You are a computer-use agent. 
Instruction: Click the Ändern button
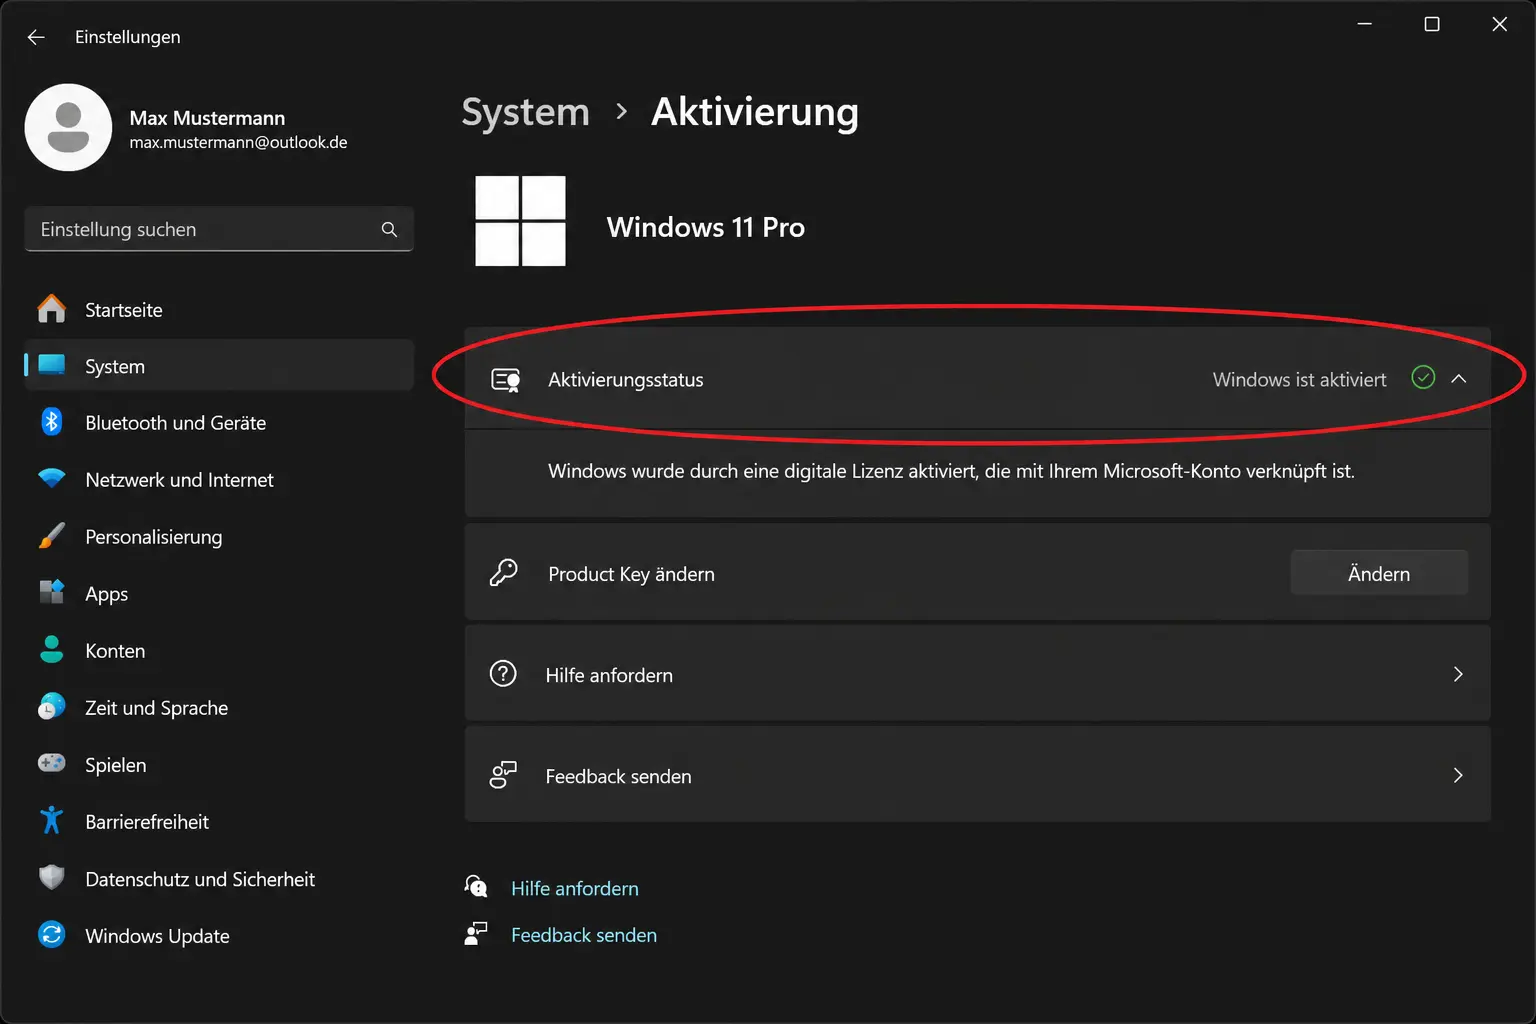[1379, 573]
